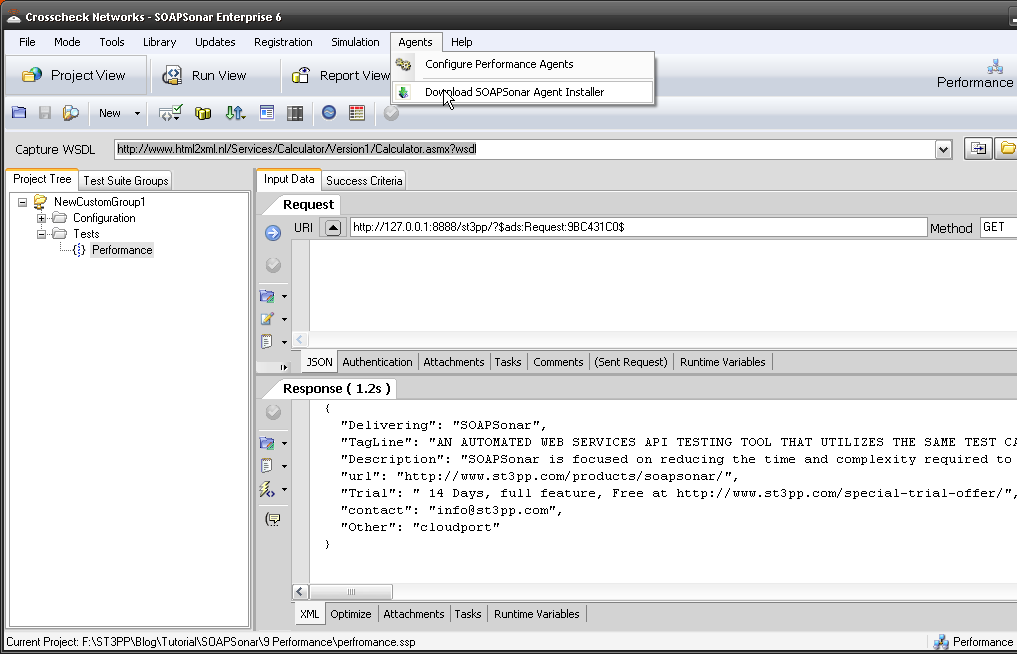Open the Capture WSDL URL dropdown
Viewport: 1017px width, 654px height.
[x=943, y=149]
